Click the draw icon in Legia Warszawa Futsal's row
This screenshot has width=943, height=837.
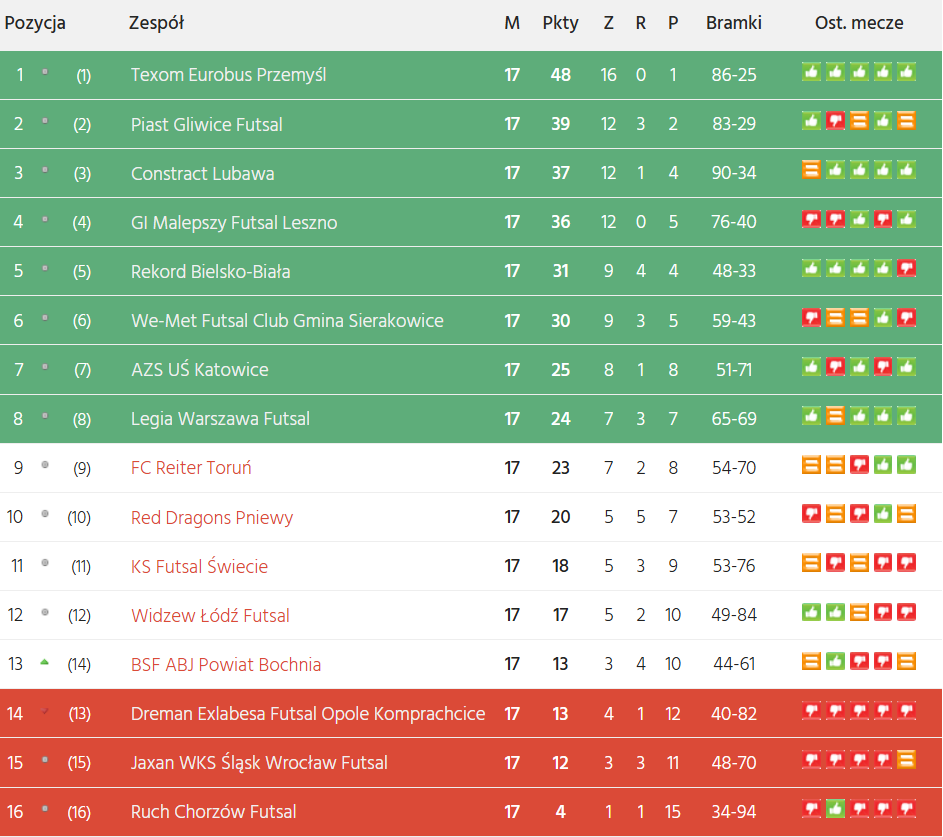835,415
